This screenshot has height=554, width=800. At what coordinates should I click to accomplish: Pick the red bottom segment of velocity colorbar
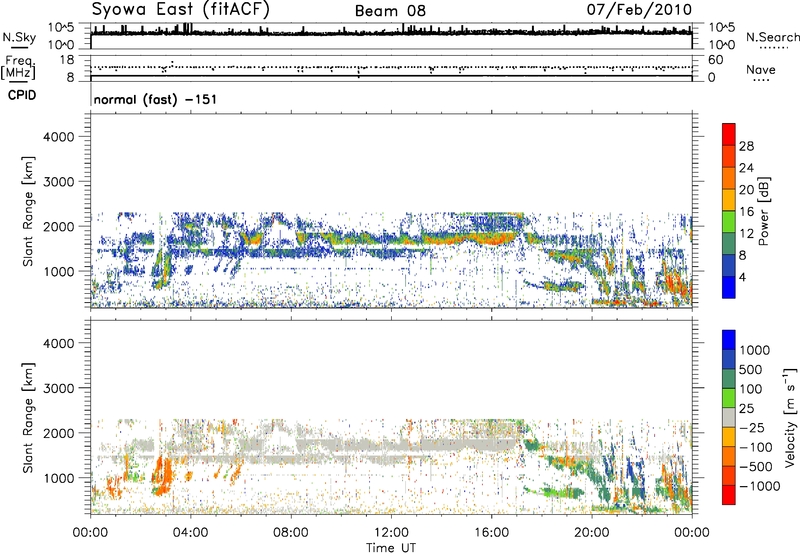[x=729, y=495]
